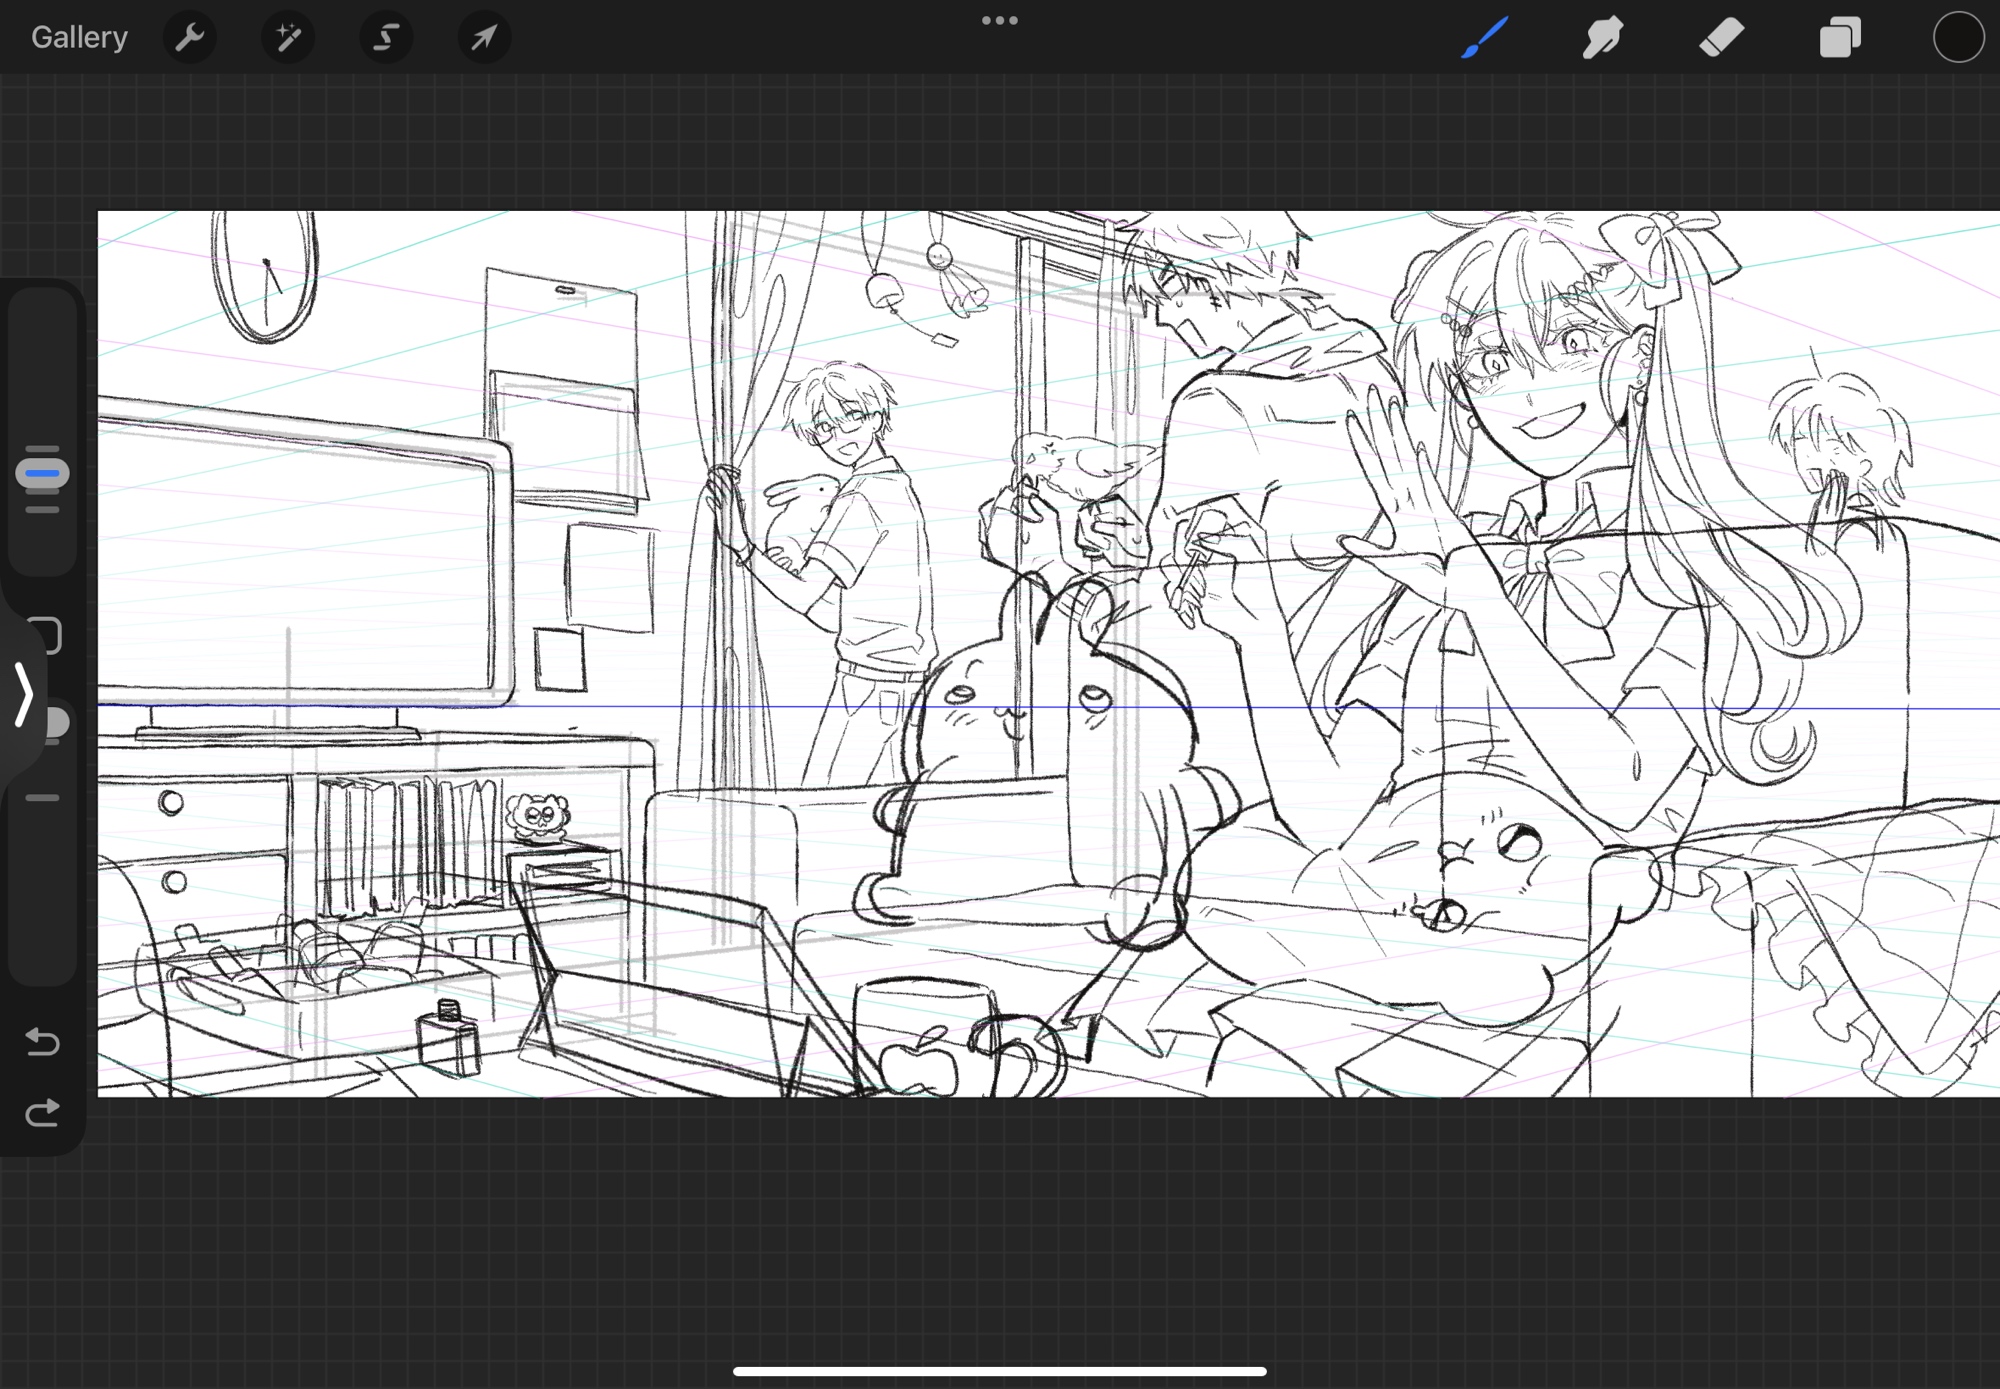
Task: Select the Smudge tool
Action: click(x=1602, y=38)
